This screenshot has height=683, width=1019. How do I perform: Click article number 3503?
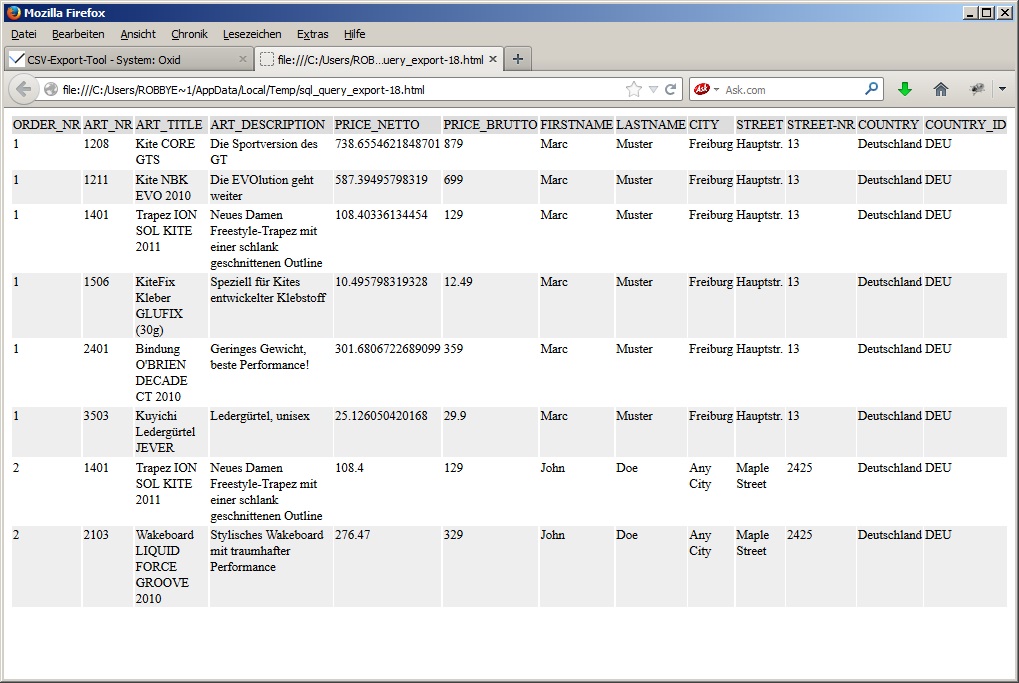[96, 415]
